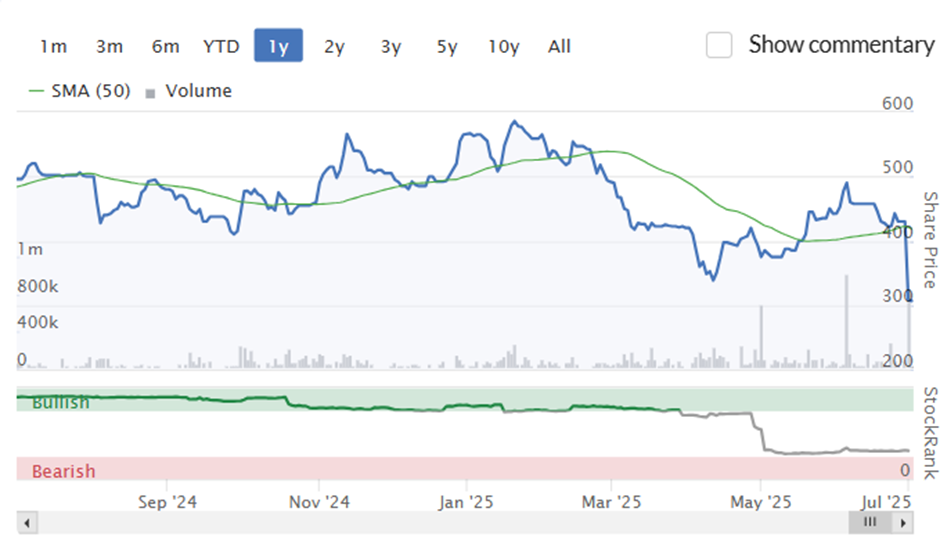
Task: Click the Show commentary label
Action: pyautogui.click(x=841, y=45)
